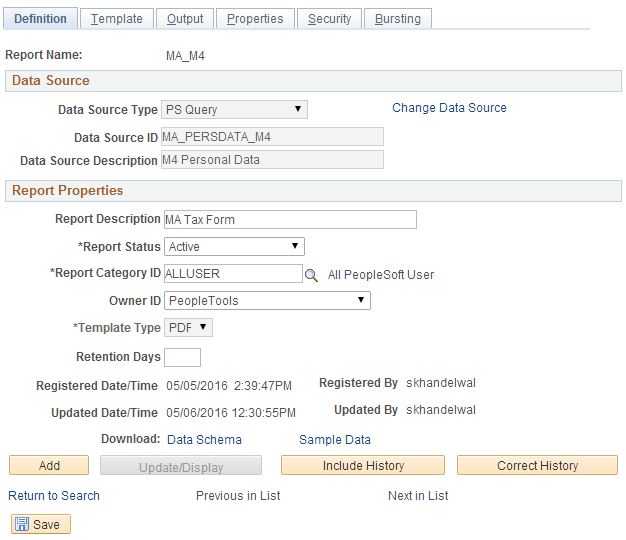
Task: Click the Correct History button
Action: coord(537,466)
